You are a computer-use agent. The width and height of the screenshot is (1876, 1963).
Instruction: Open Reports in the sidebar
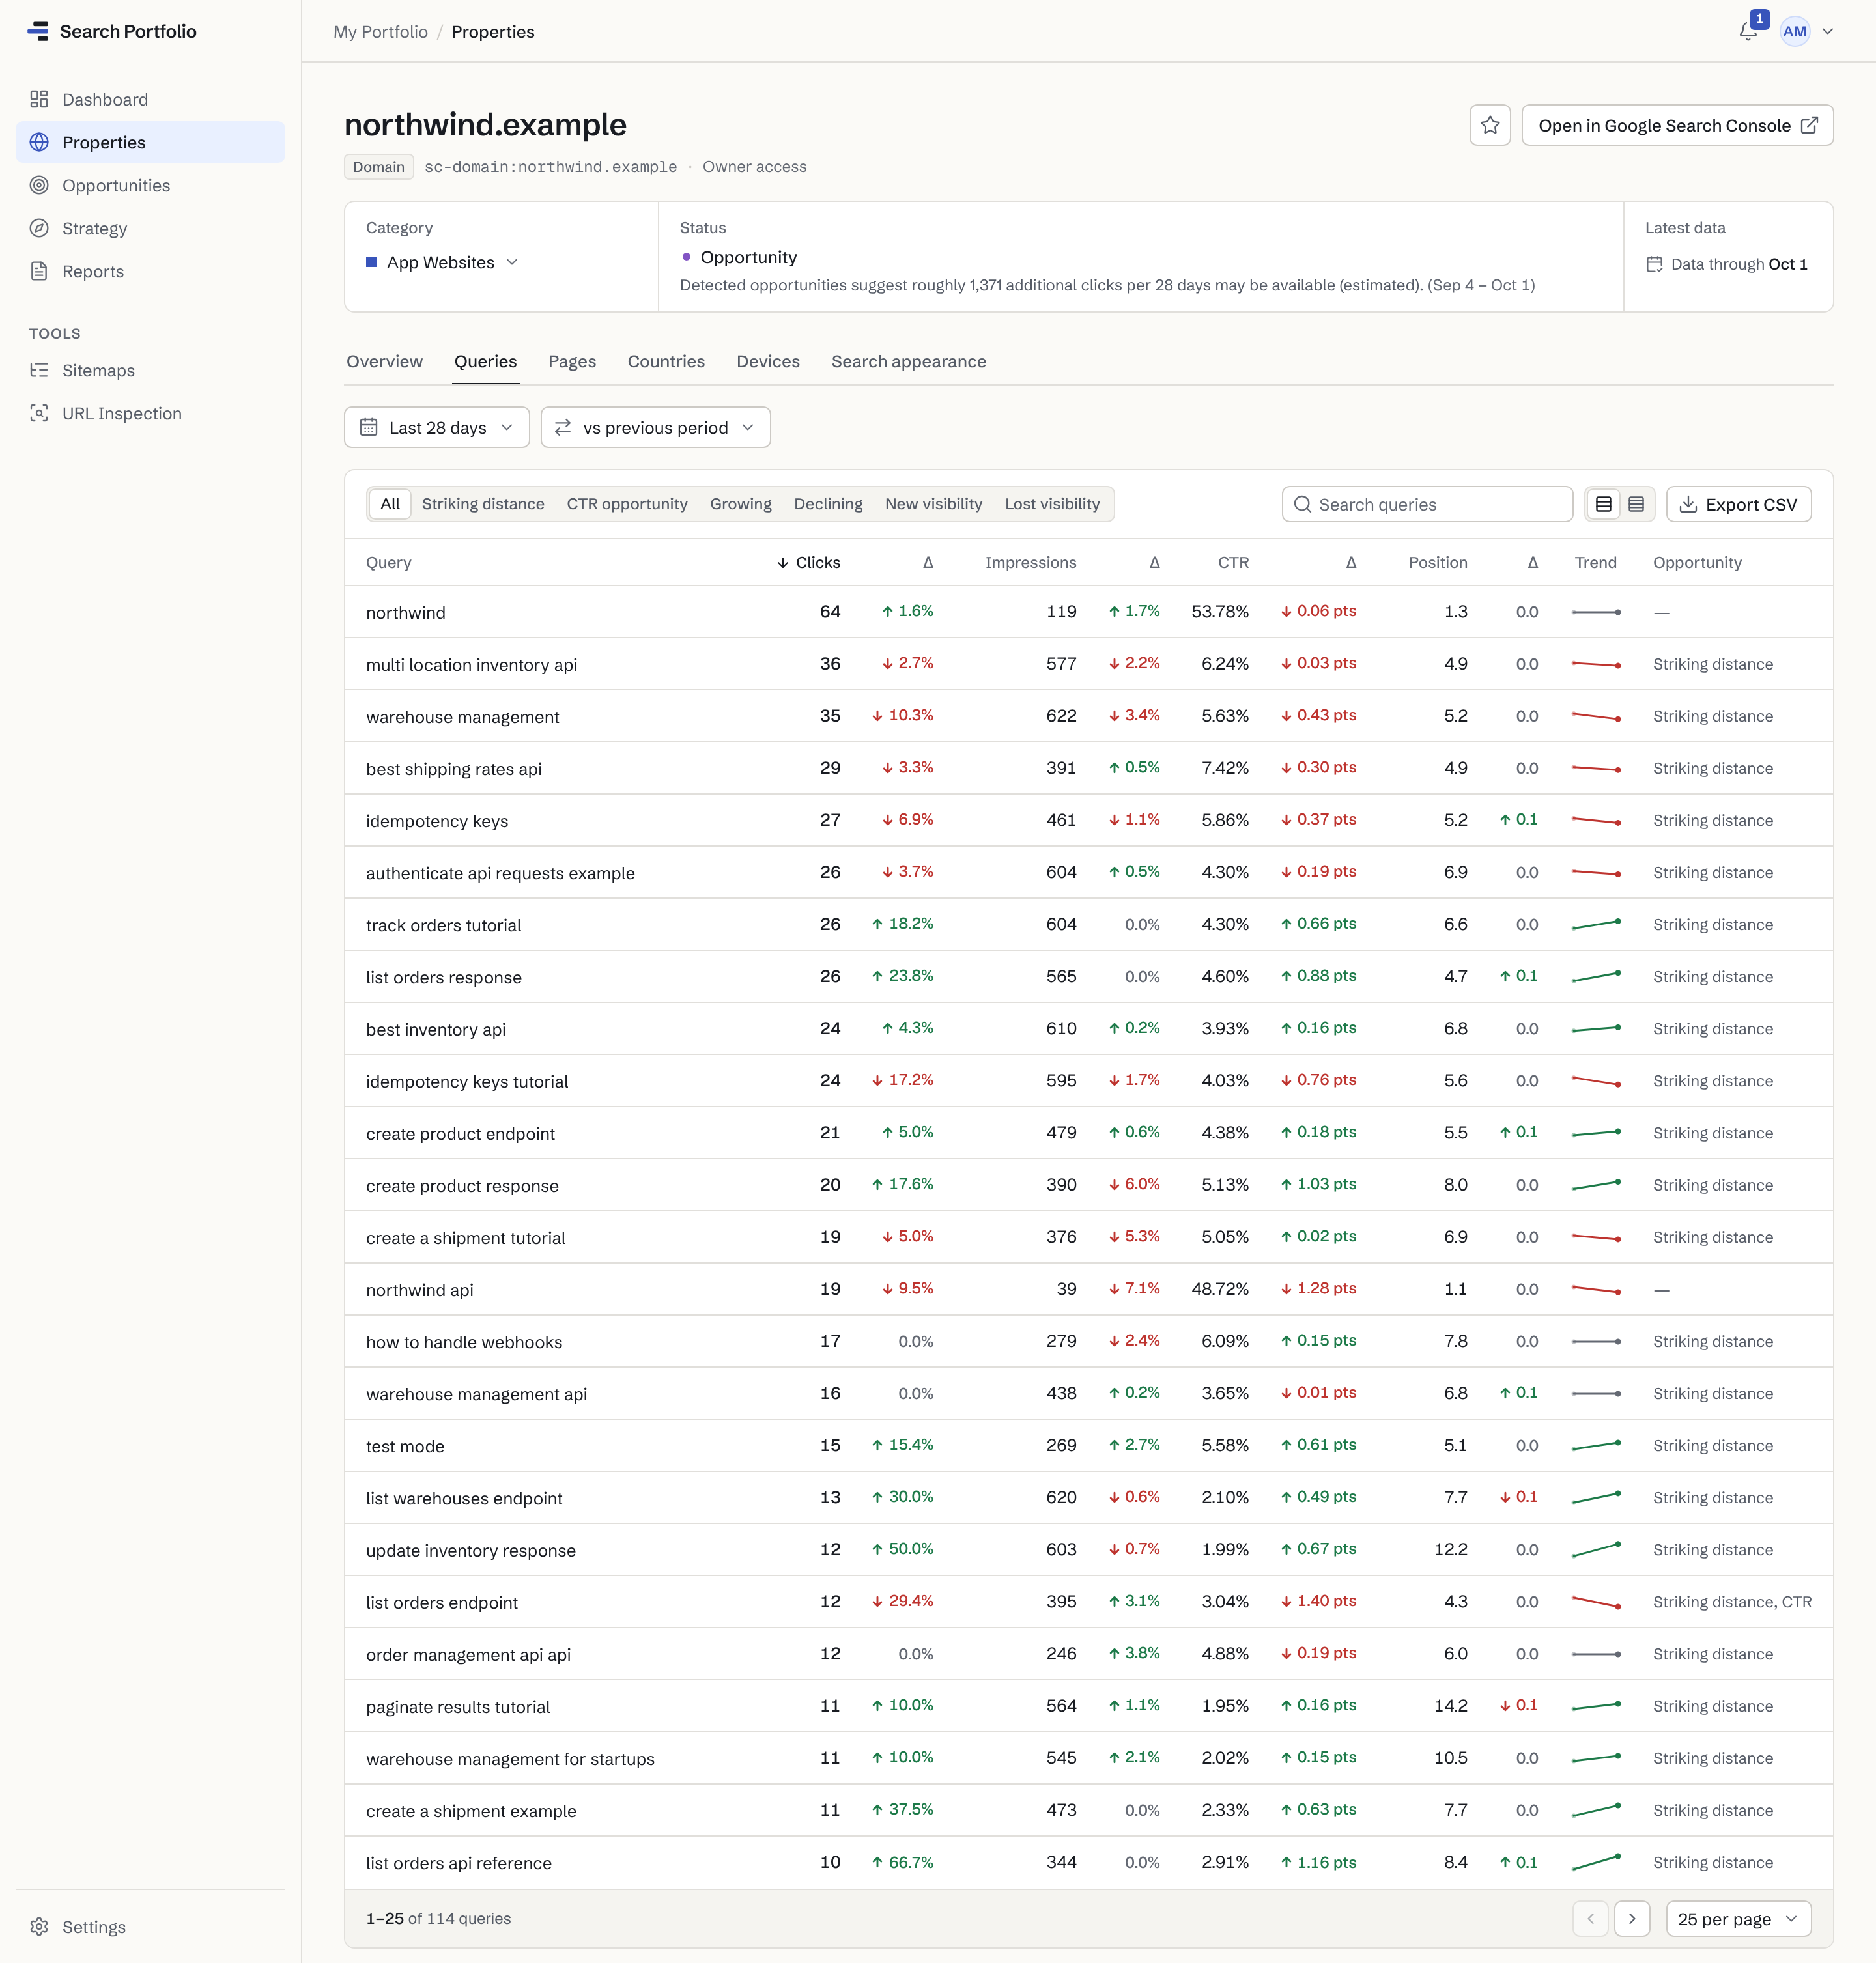pyautogui.click(x=150, y=271)
